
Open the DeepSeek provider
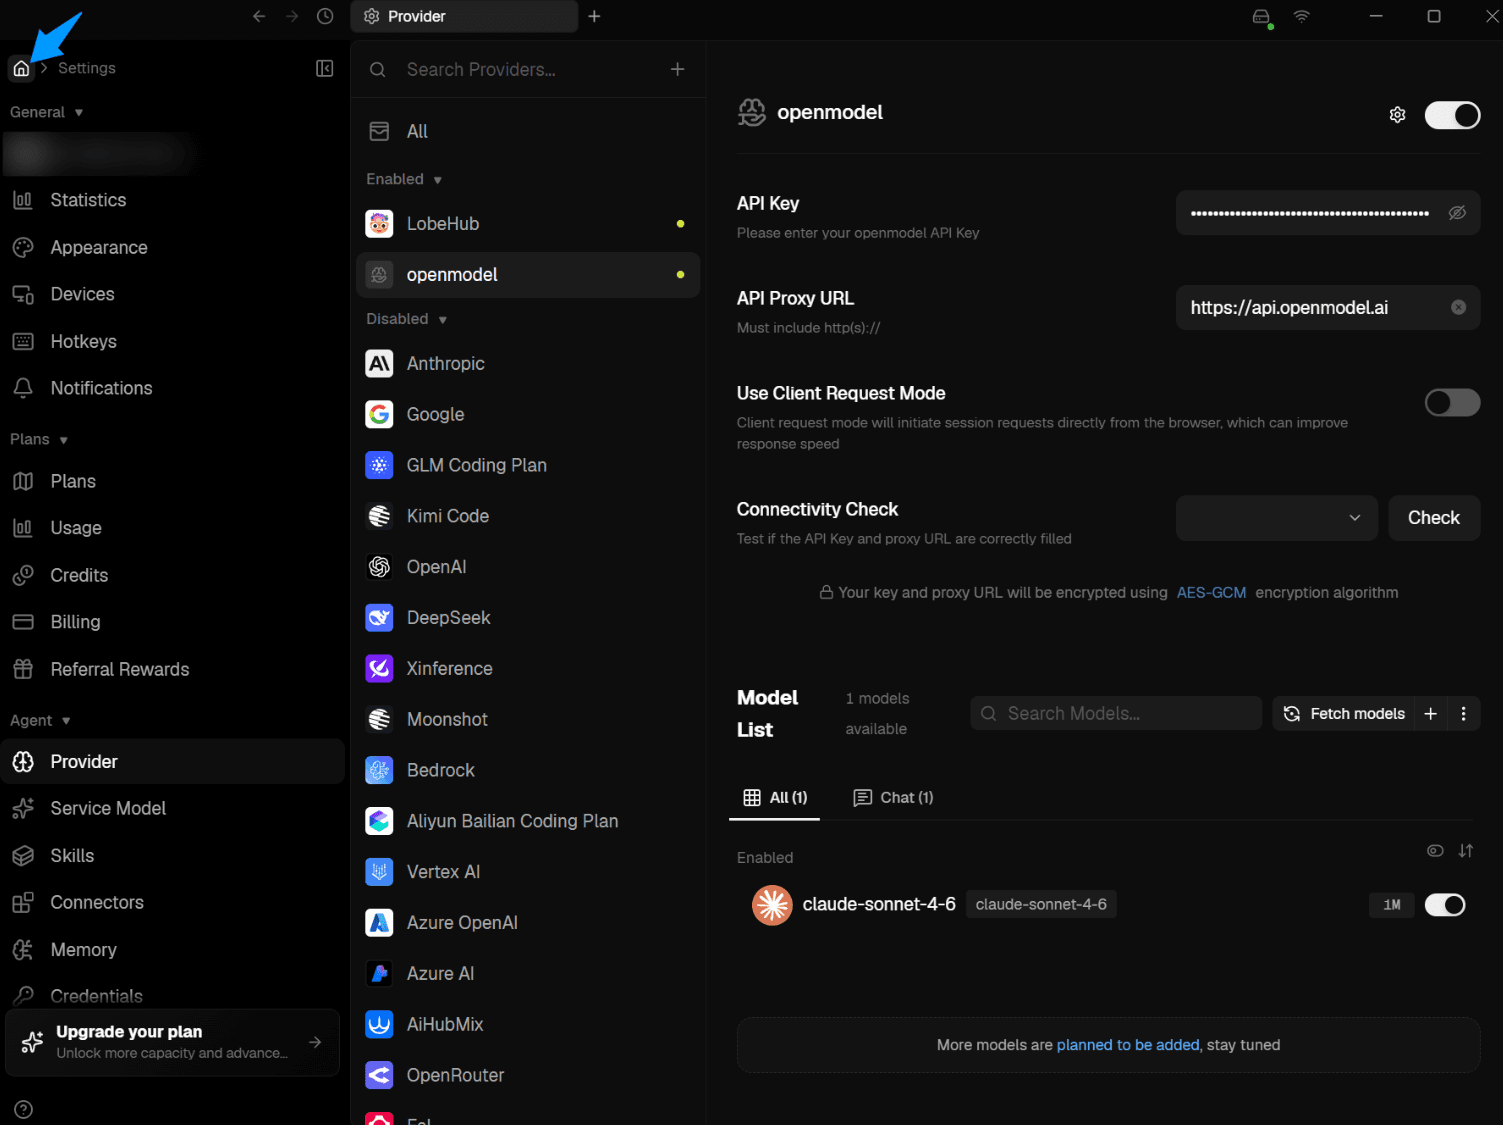pyautogui.click(x=528, y=618)
